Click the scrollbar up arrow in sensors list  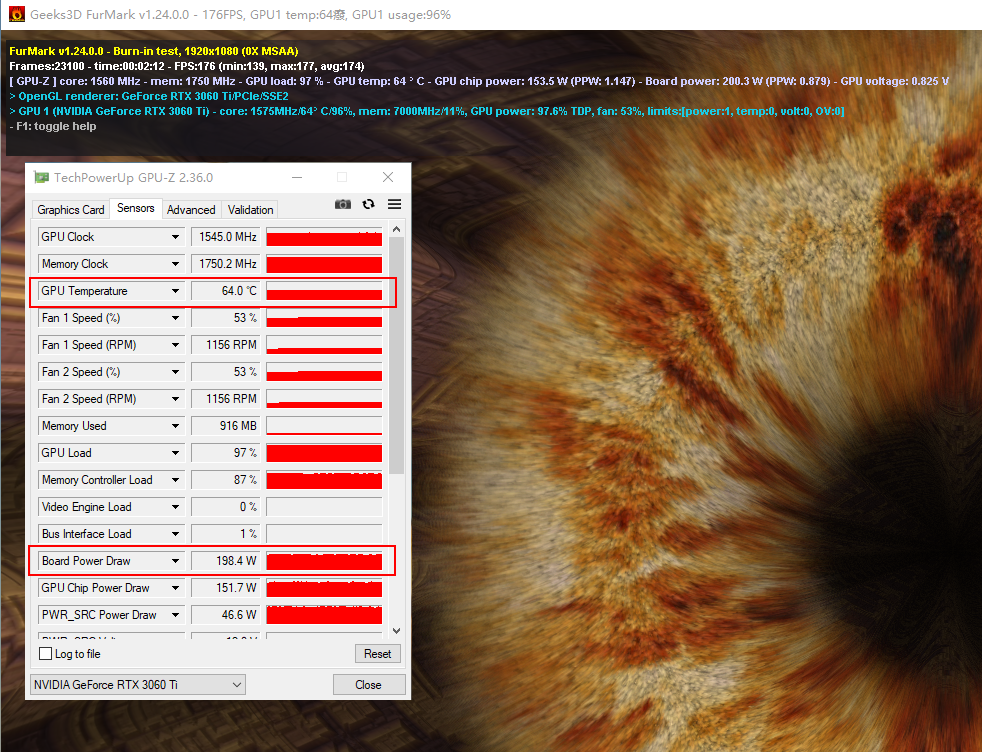pos(396,229)
